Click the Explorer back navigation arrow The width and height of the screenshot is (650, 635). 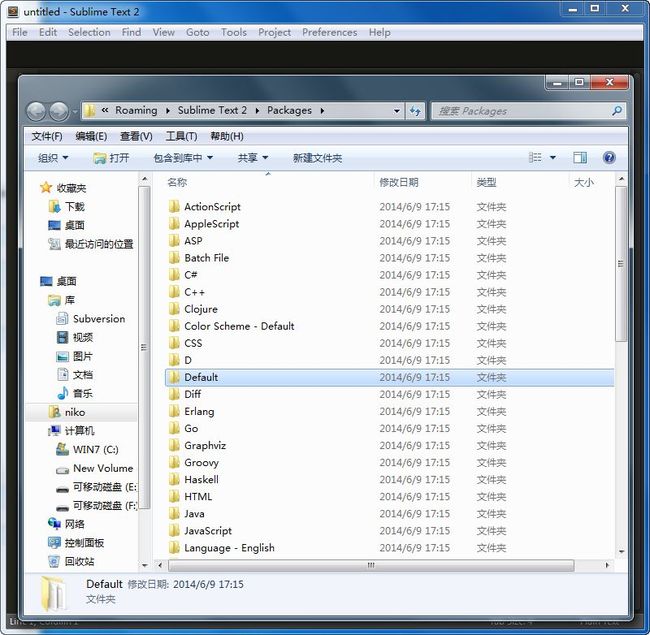(x=36, y=111)
